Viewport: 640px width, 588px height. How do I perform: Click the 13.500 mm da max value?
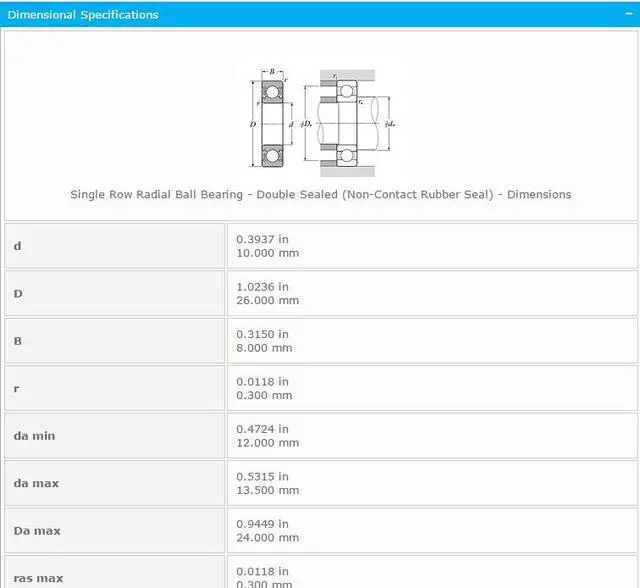(267, 490)
